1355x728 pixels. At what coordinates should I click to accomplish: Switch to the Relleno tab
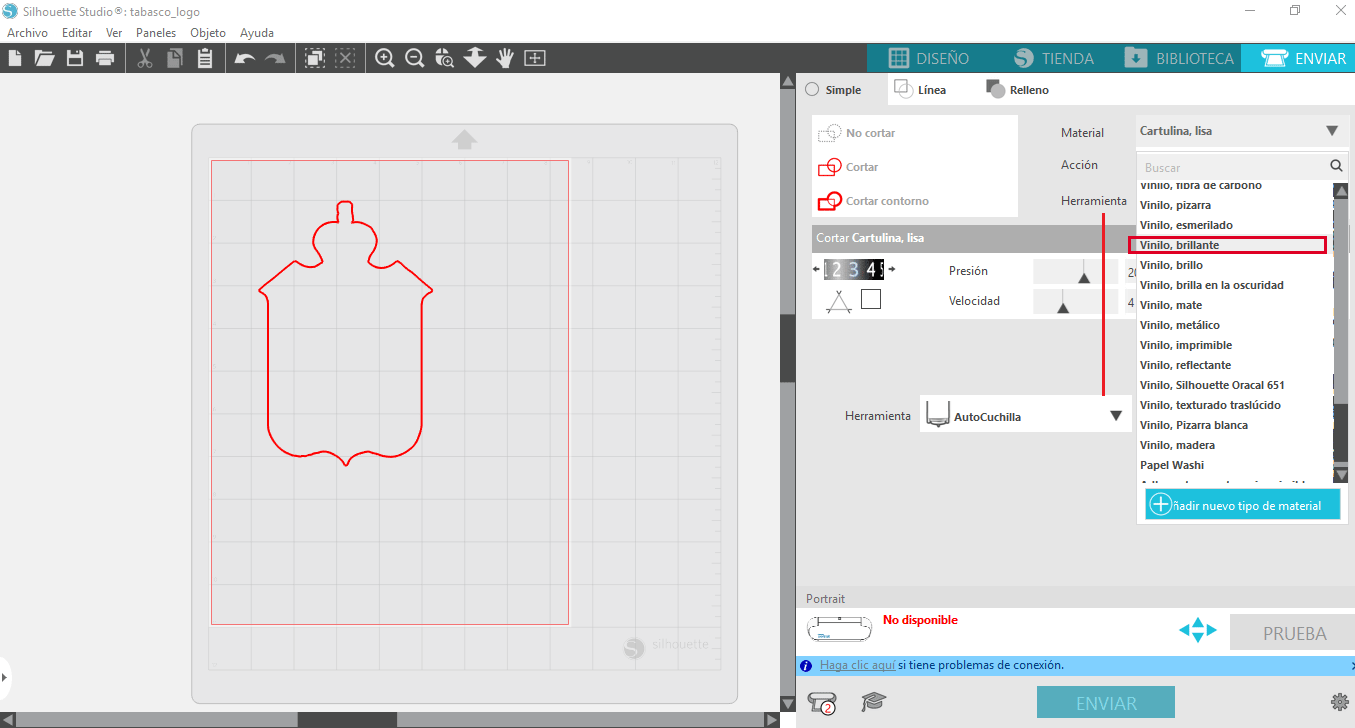(x=1018, y=90)
